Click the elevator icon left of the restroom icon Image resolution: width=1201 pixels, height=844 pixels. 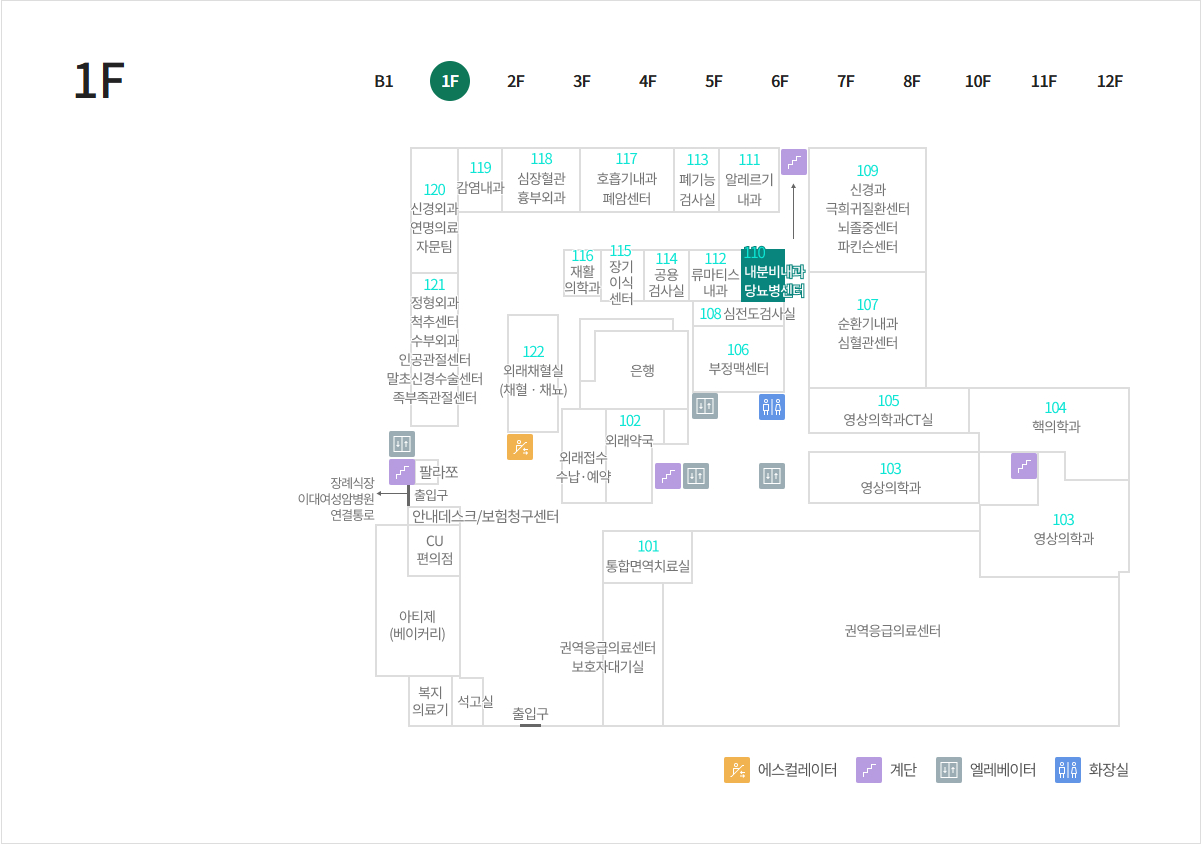[705, 406]
